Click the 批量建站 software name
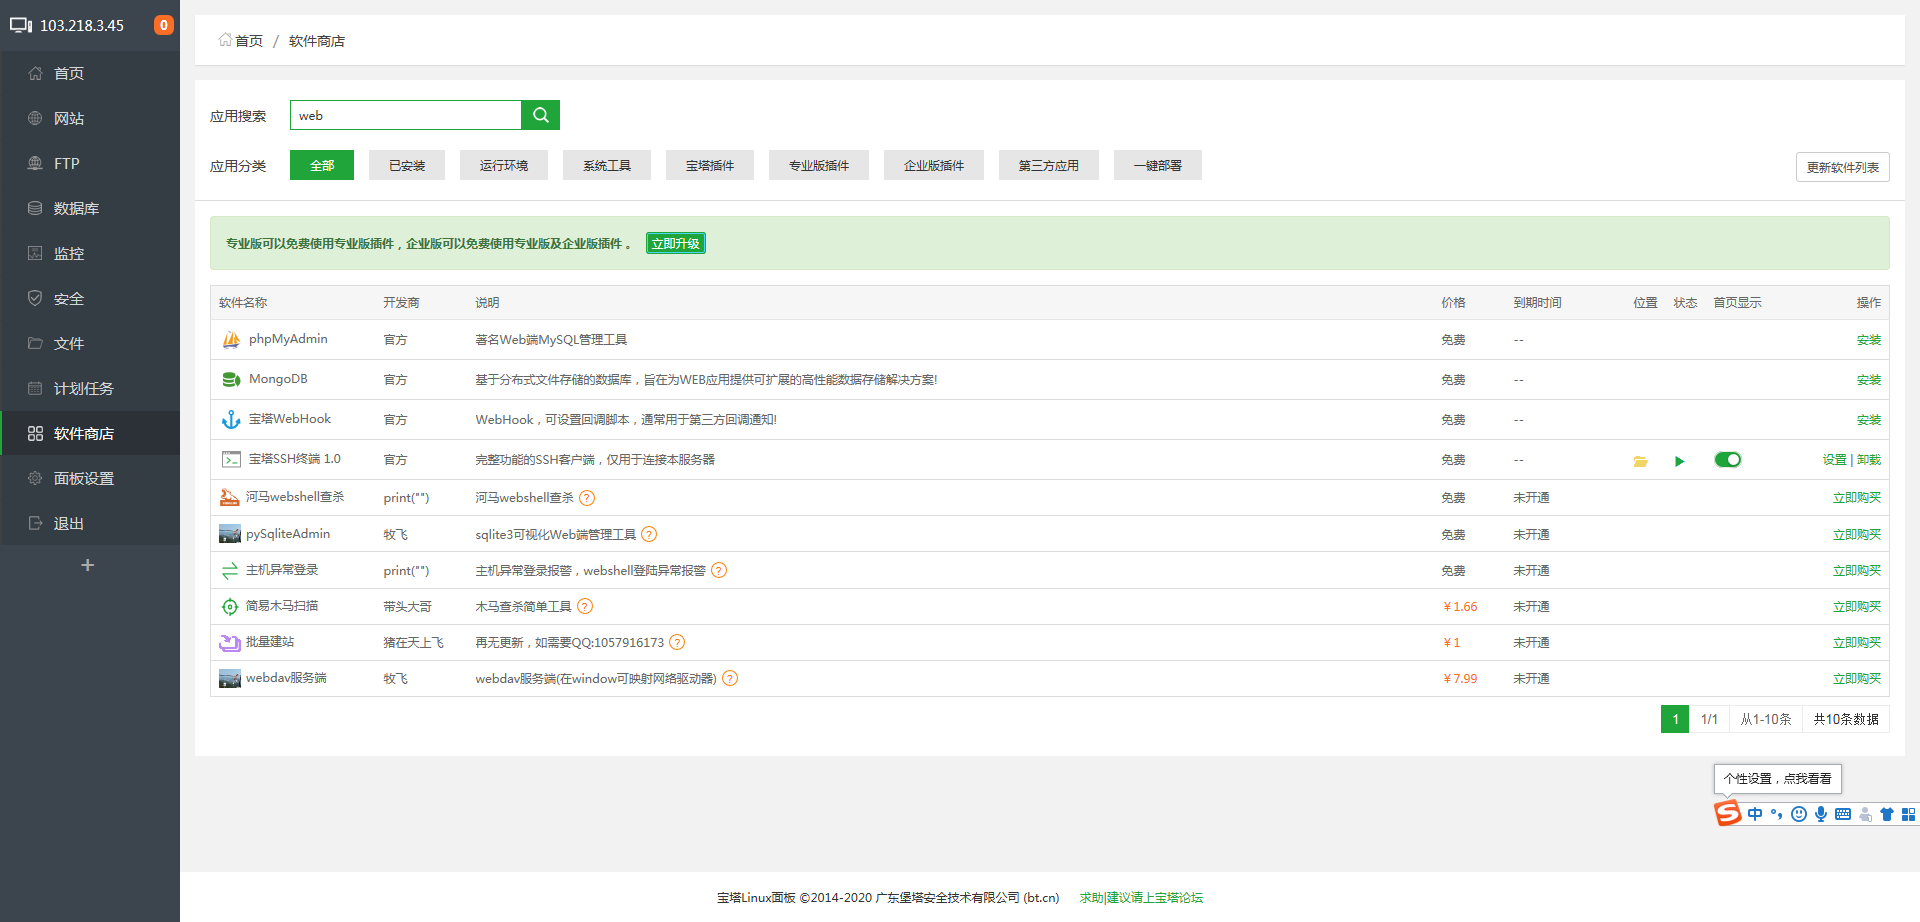 (270, 642)
